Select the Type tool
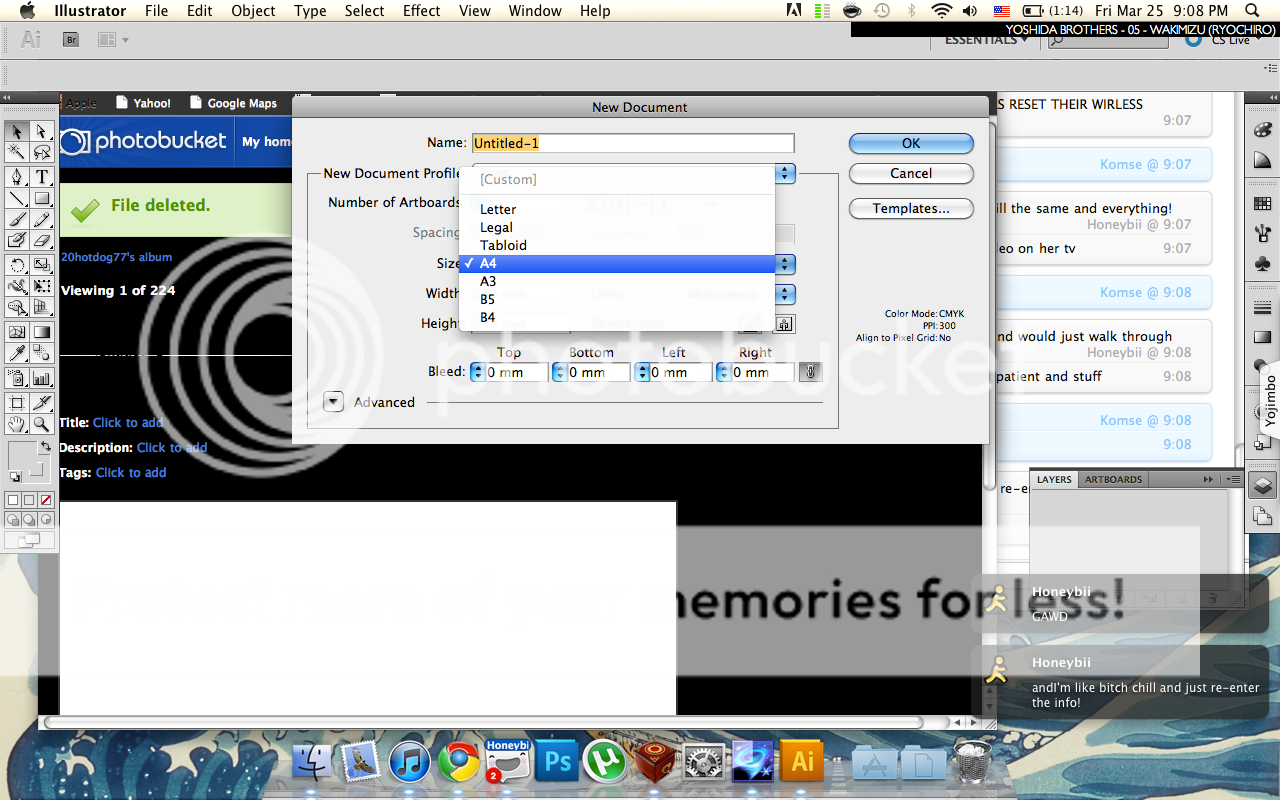 (42, 177)
